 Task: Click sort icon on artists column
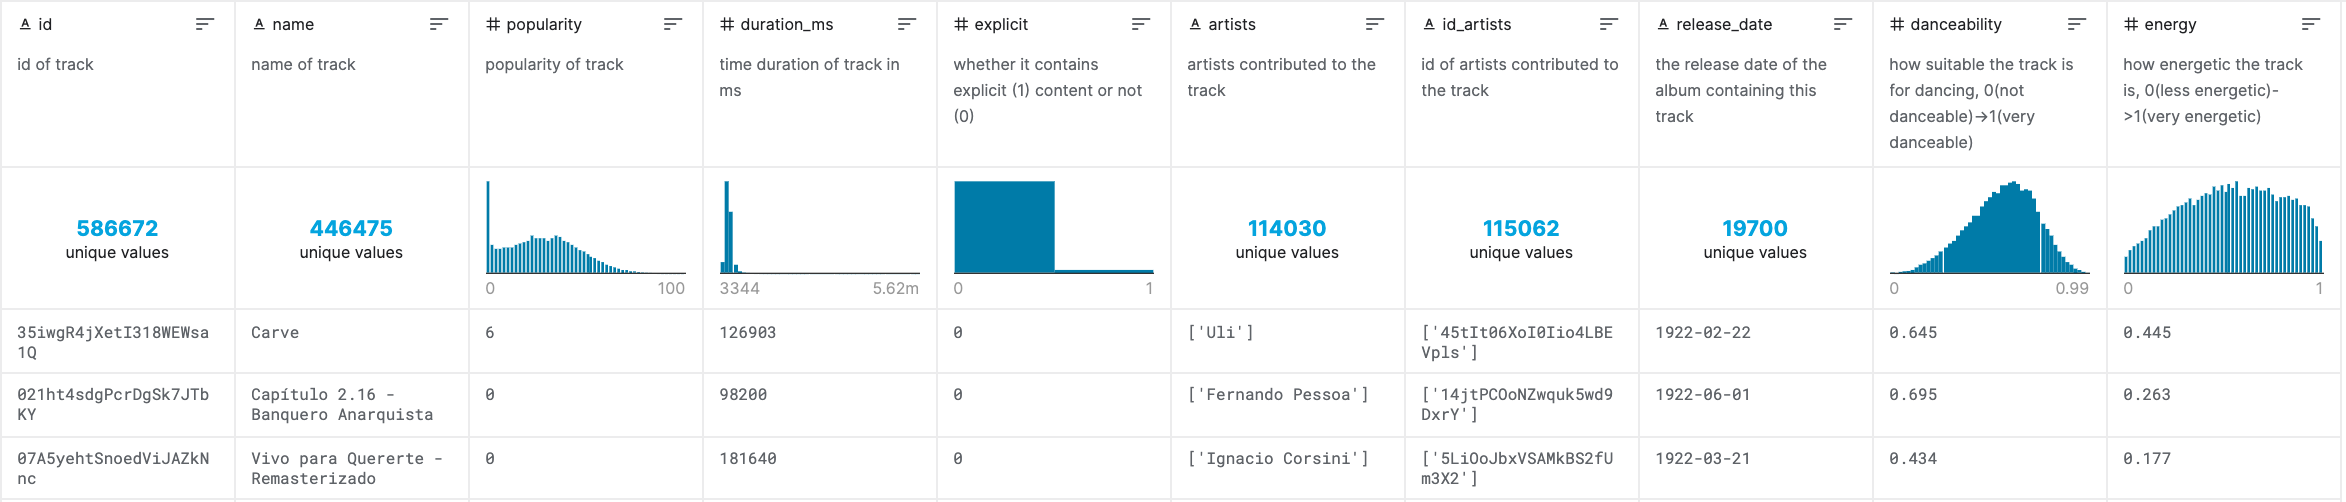click(x=1375, y=24)
